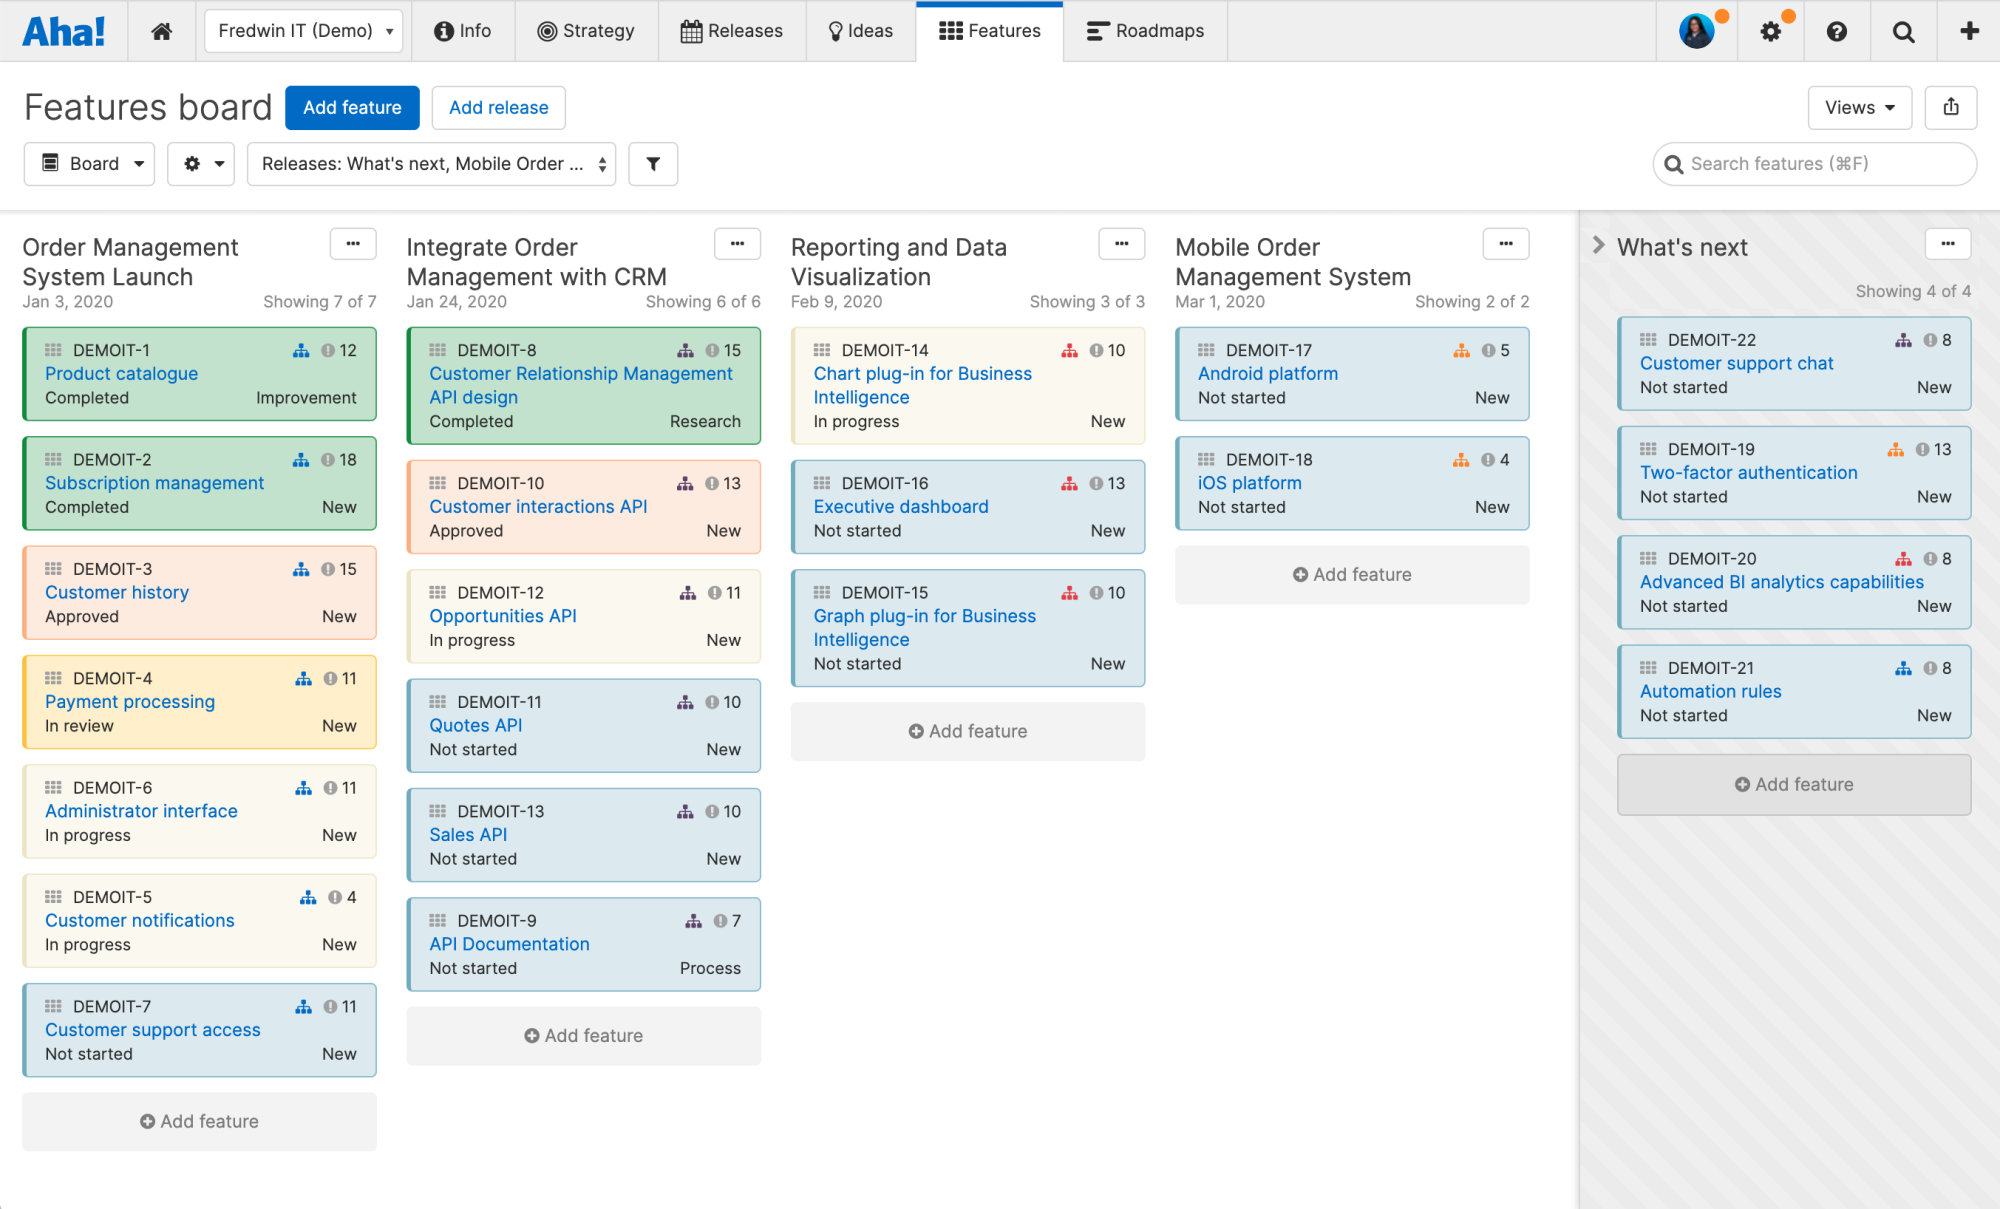Screen dimensions: 2000x1209
Task: Open the help question mark icon
Action: [1836, 31]
